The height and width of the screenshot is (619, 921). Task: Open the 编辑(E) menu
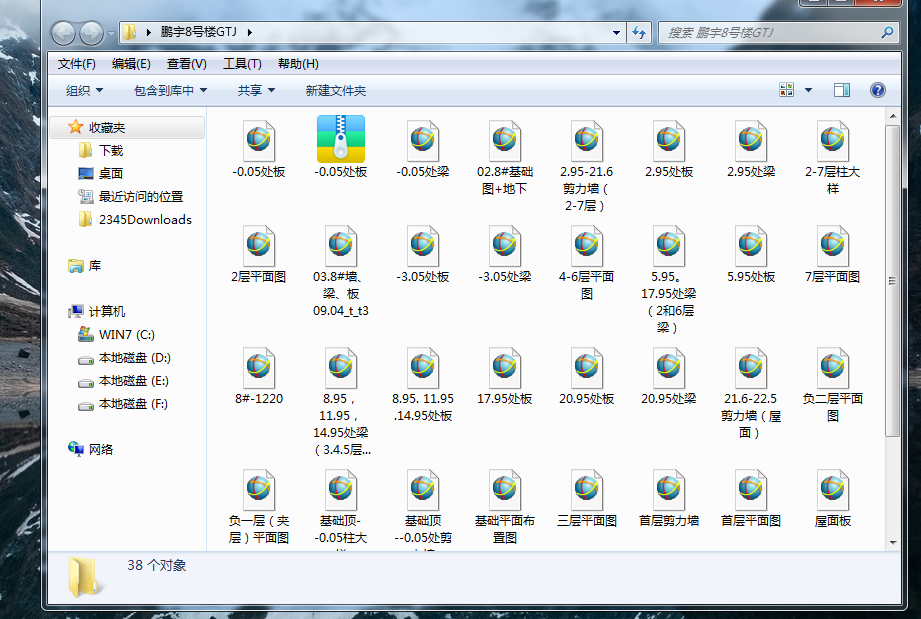[131, 63]
